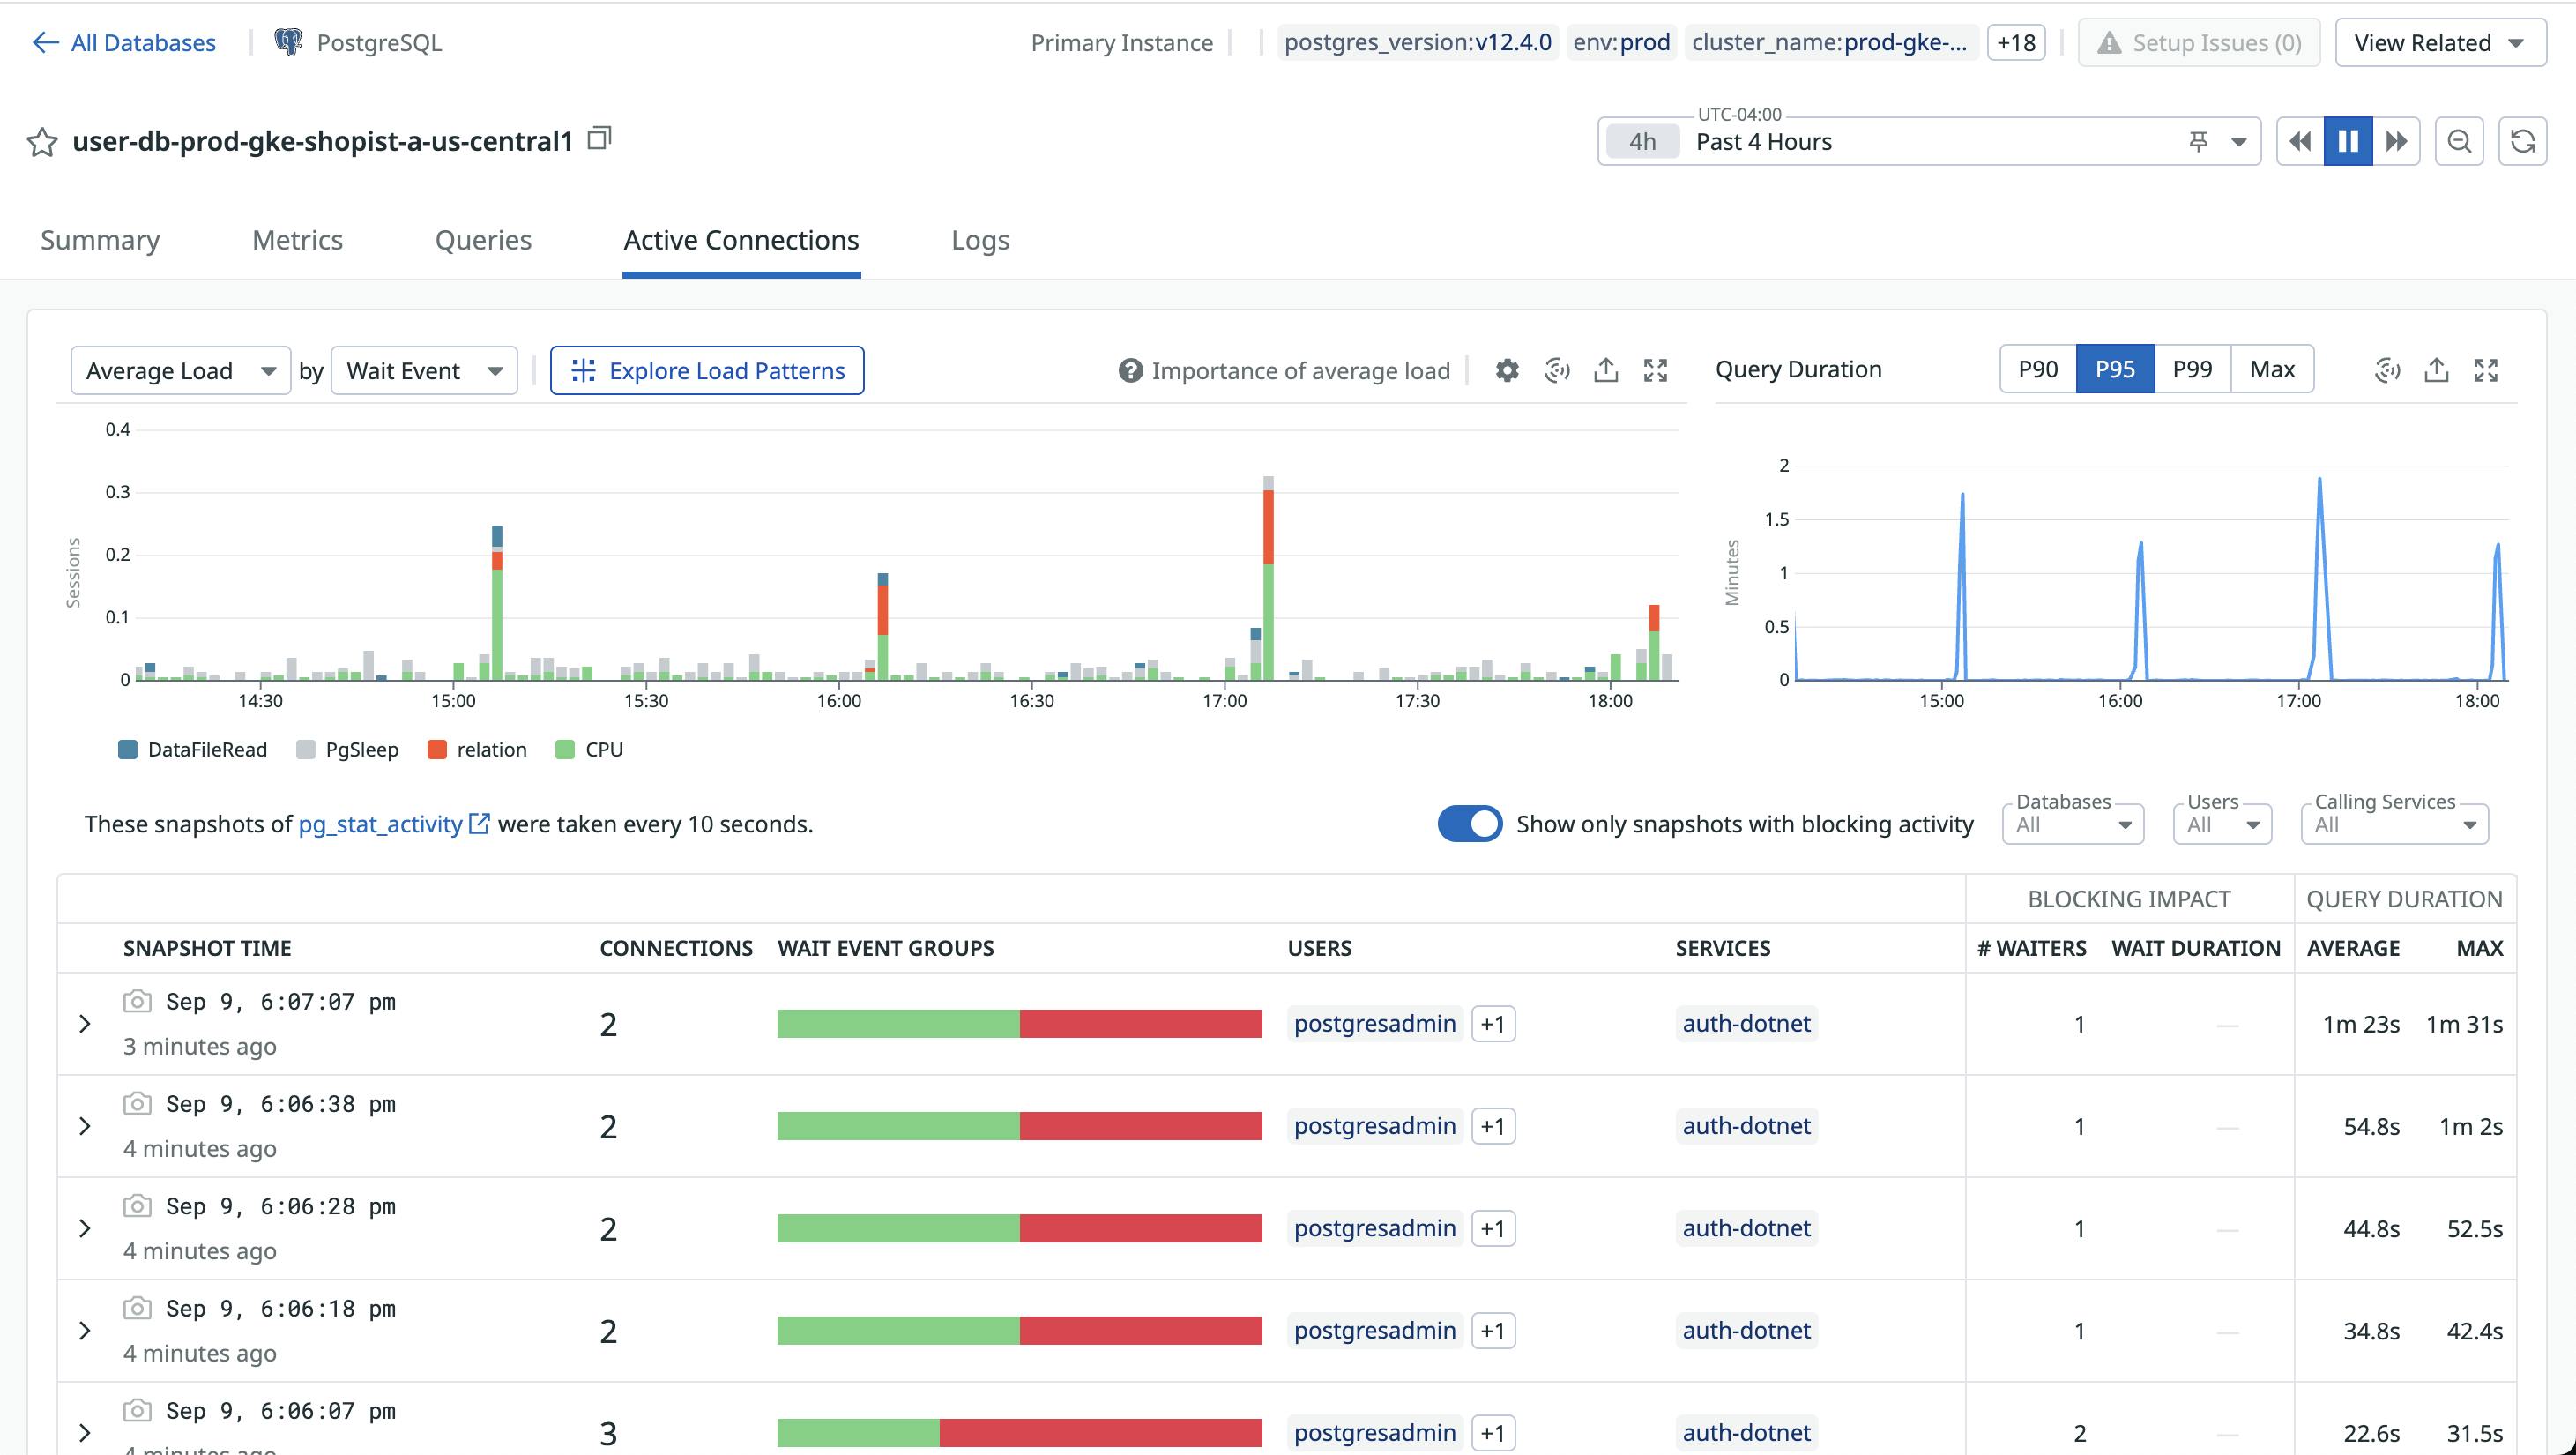Expand the 6:07:07 pm snapshot row
The image size is (2576, 1455).
pos(85,1024)
